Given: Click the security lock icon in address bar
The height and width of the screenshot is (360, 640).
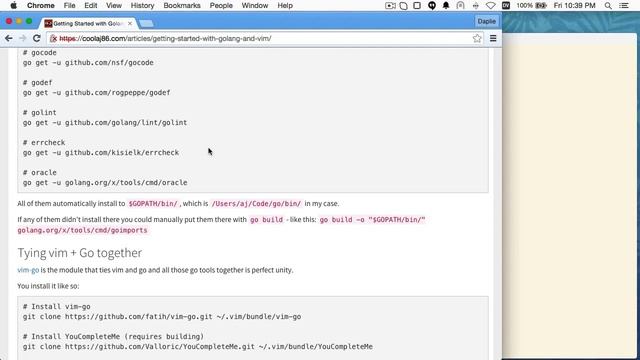Looking at the screenshot, I should [x=53, y=38].
